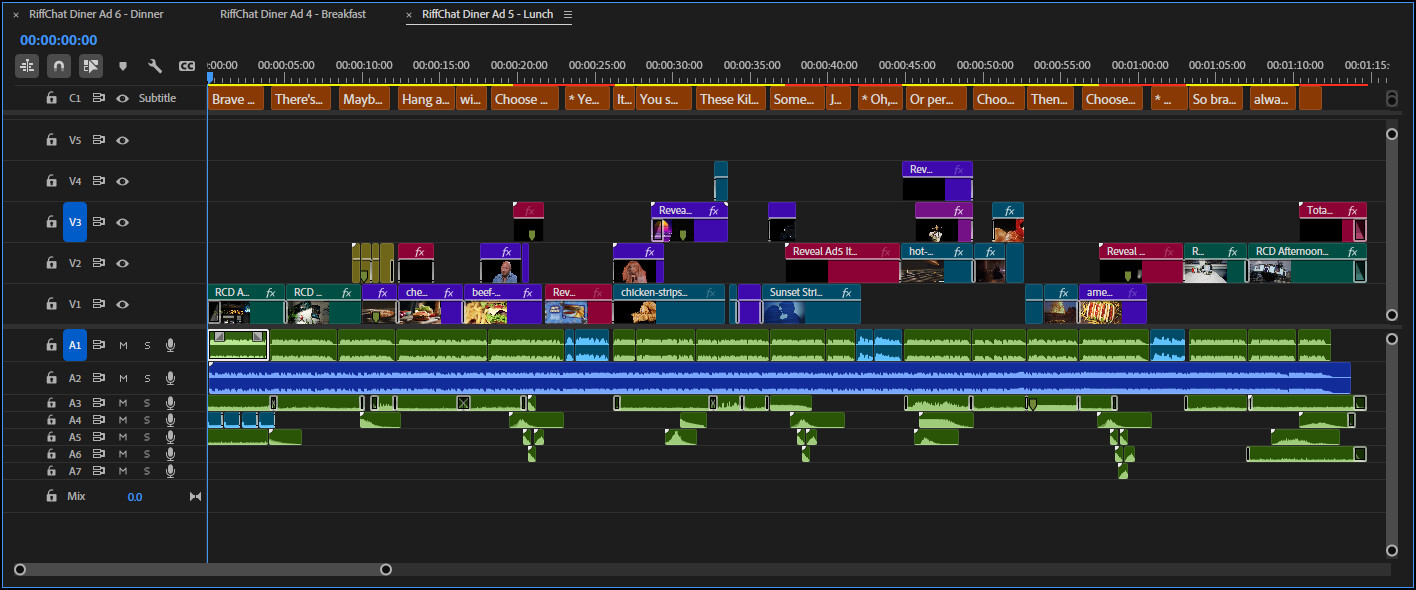Open the Lunch sequence panel menu

click(568, 15)
